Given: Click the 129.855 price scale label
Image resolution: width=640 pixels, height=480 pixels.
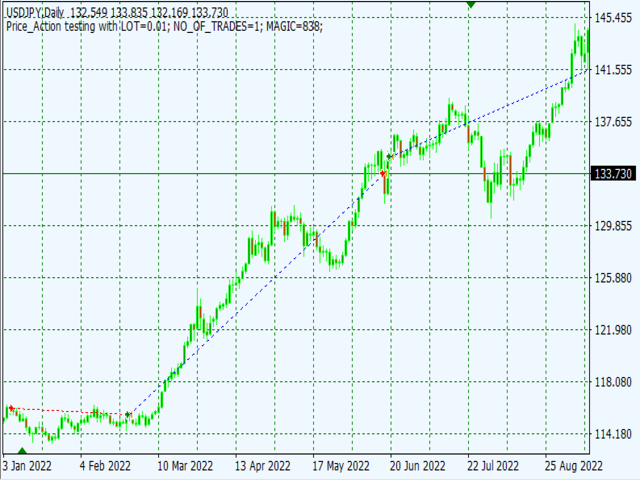Looking at the screenshot, I should tap(613, 226).
